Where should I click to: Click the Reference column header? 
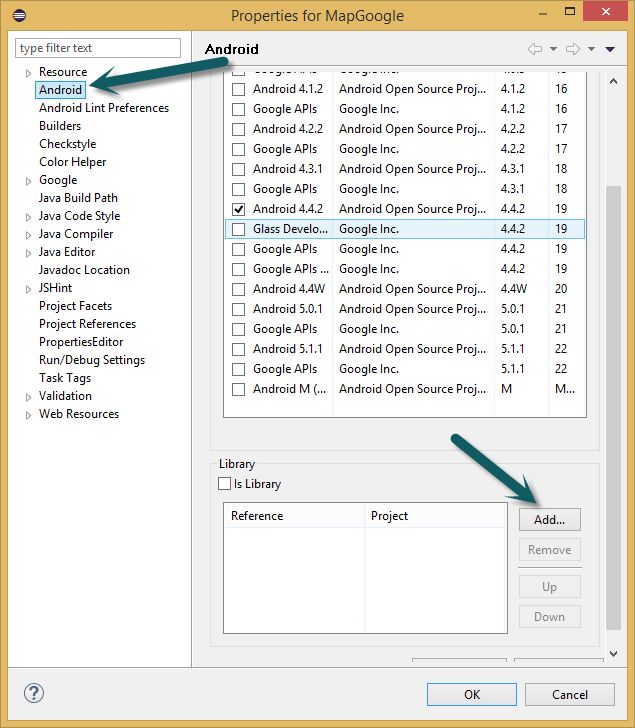coord(294,516)
